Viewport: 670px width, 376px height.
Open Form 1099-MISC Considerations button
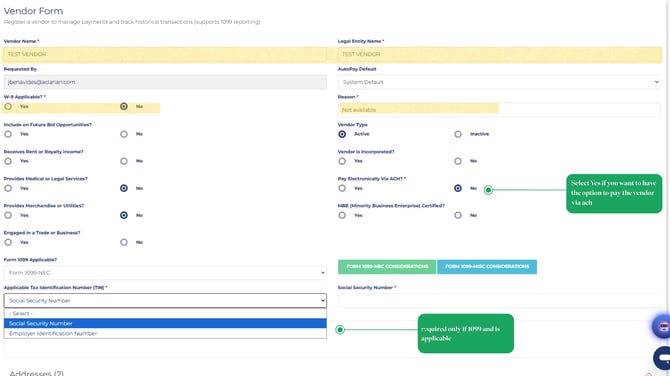pos(487,267)
